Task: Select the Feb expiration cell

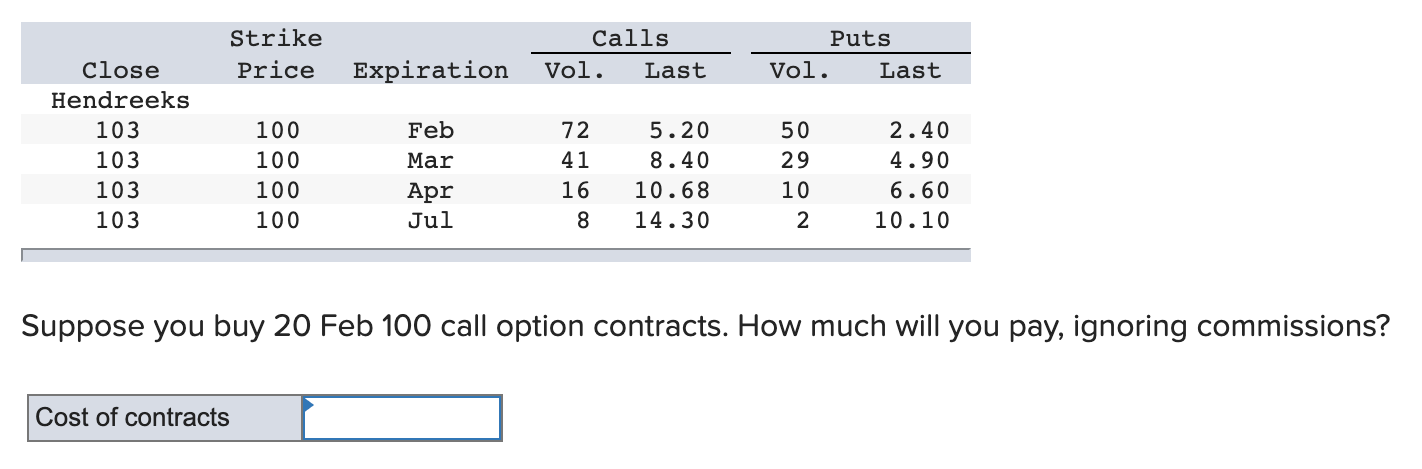Action: pos(430,130)
